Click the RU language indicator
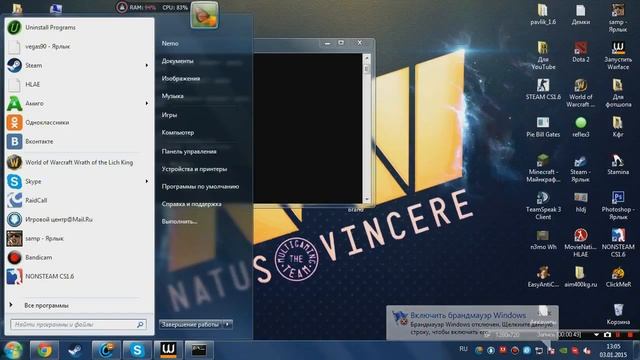The width and height of the screenshot is (640, 360). tap(463, 349)
